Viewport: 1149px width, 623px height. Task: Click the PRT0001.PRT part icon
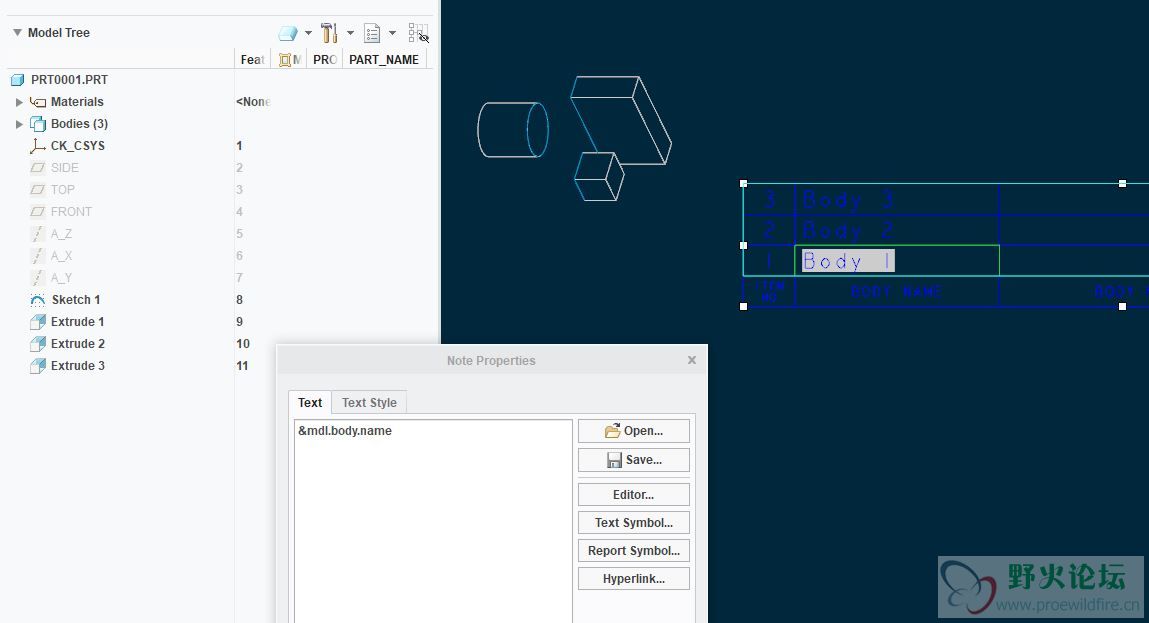[18, 79]
